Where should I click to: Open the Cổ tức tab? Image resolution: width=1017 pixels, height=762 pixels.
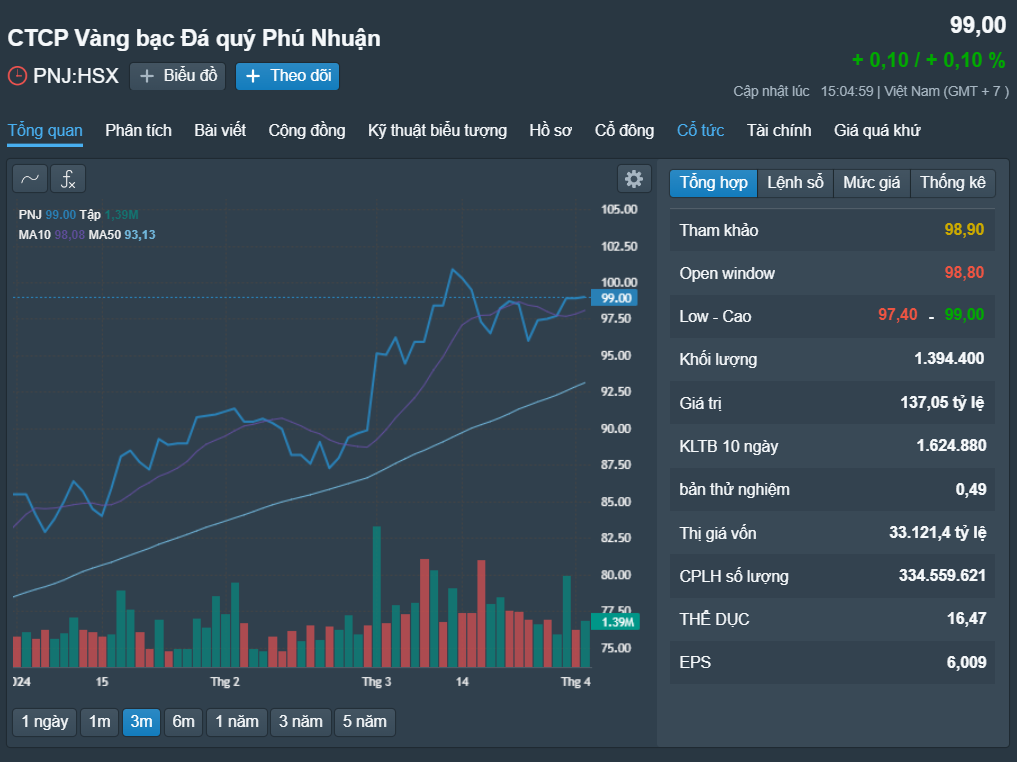(x=700, y=130)
